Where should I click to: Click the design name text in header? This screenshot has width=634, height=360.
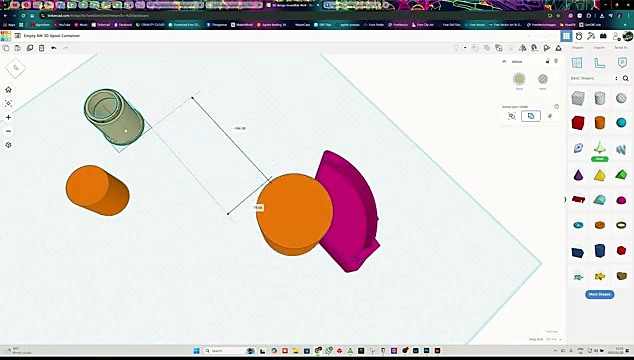[x=52, y=36]
